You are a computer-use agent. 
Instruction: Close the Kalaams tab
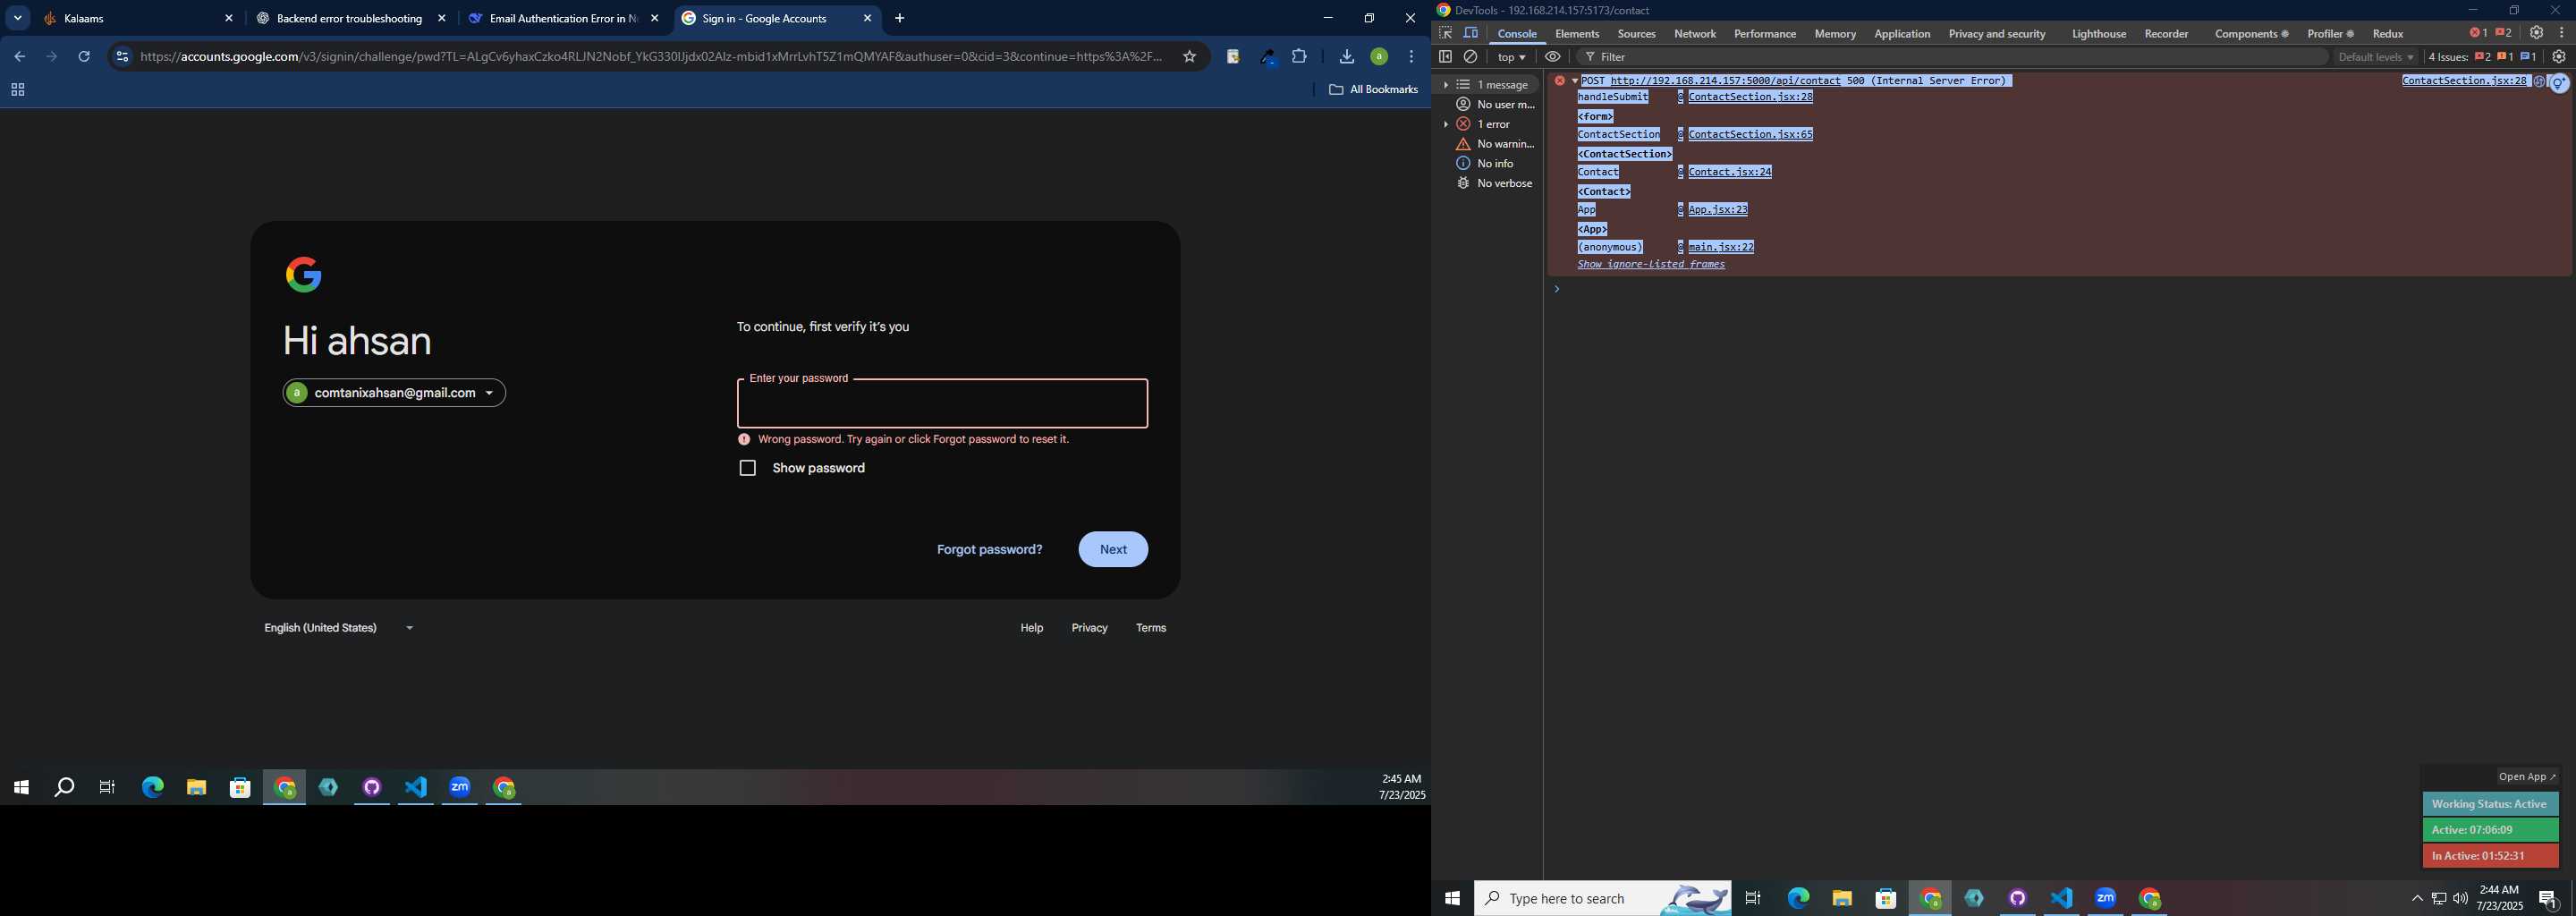228,18
